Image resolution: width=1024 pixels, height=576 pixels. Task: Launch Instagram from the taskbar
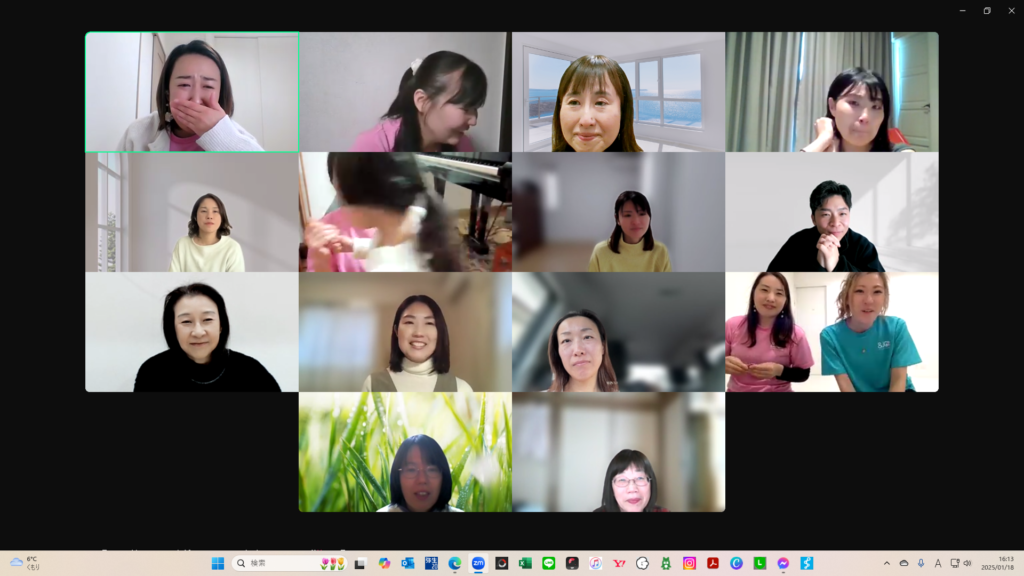689,563
